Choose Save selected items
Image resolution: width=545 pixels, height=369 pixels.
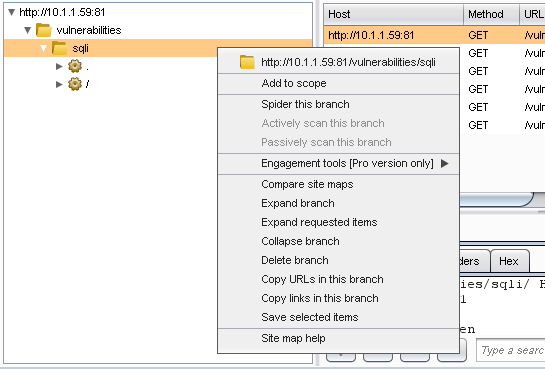pos(338,317)
